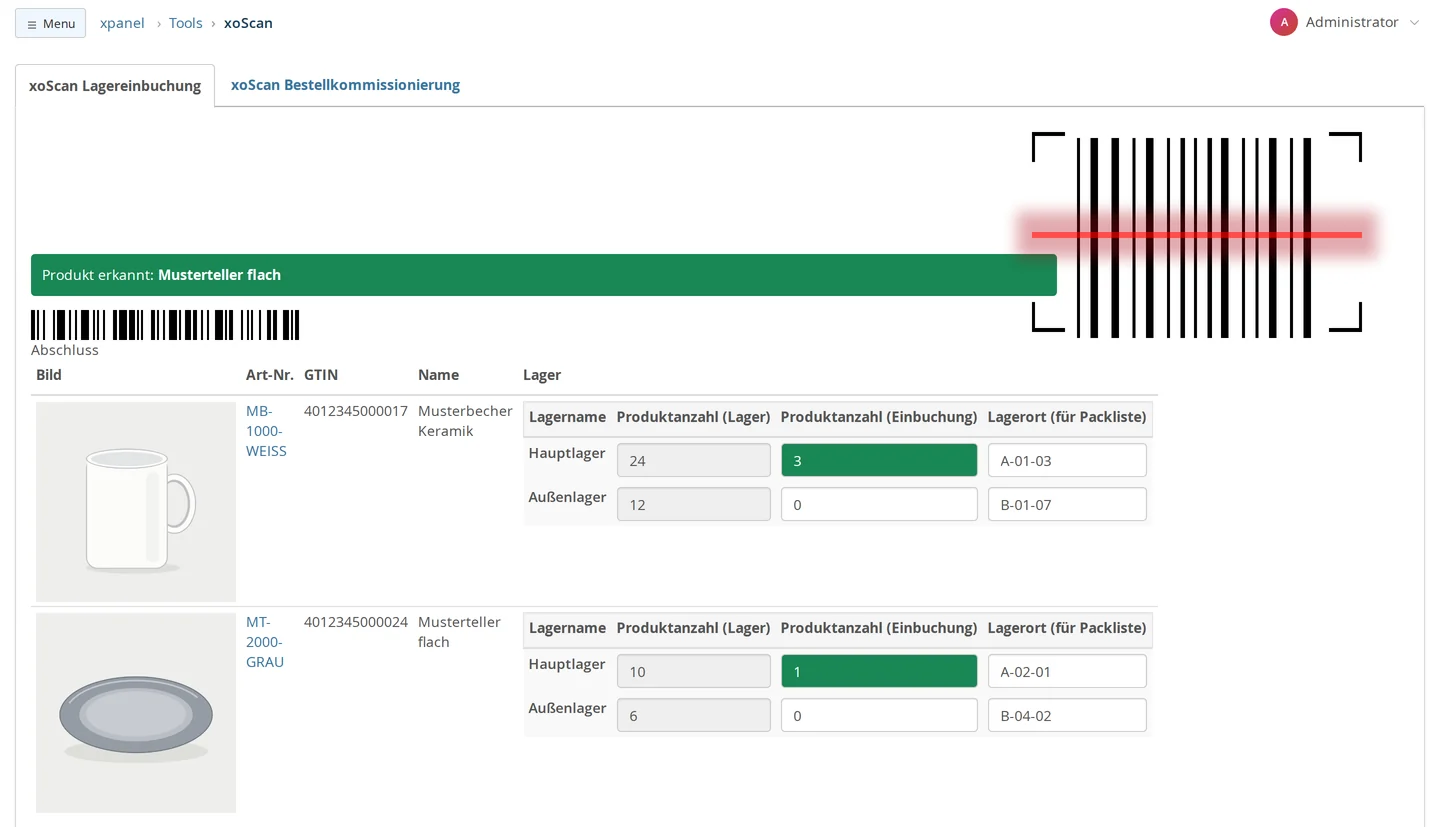Click the Lager column header
The image size is (1432, 827).
[x=542, y=375]
